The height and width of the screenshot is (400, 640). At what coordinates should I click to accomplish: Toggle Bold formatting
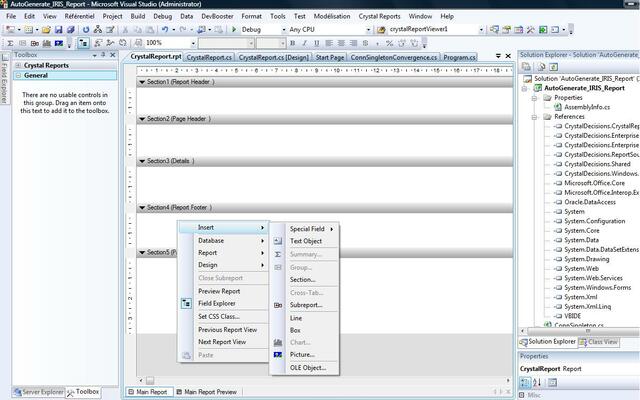[292, 43]
